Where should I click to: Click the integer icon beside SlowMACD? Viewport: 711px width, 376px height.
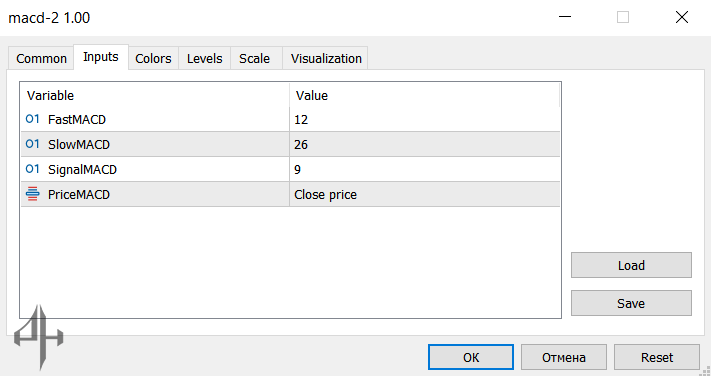tap(33, 144)
